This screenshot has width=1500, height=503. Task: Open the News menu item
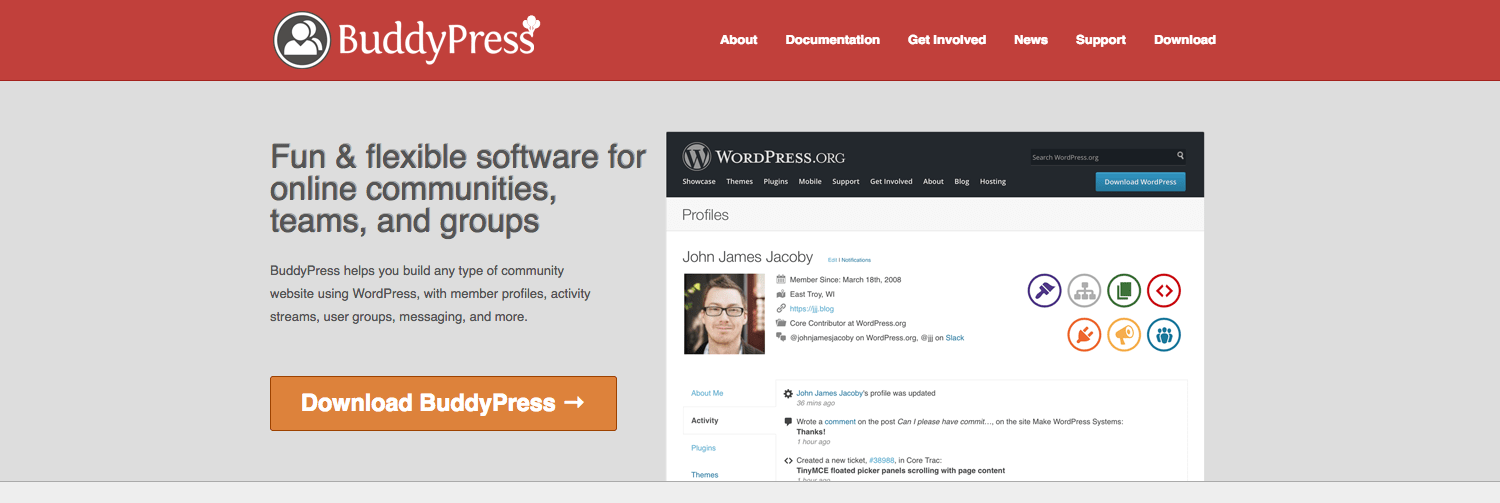pos(1031,40)
